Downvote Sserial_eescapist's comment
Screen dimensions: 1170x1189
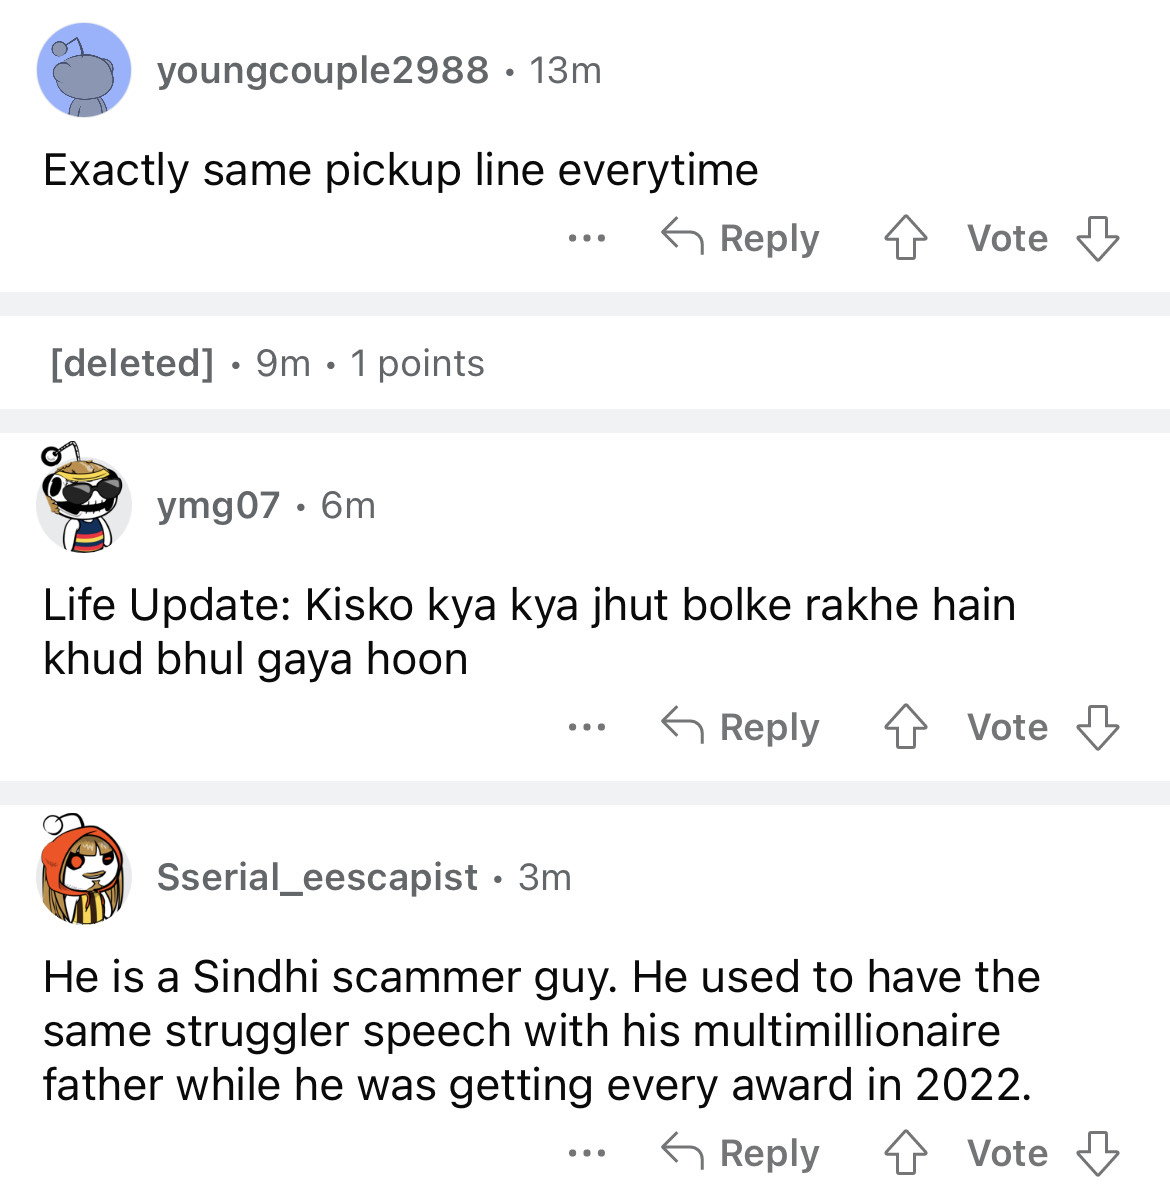1097,1153
